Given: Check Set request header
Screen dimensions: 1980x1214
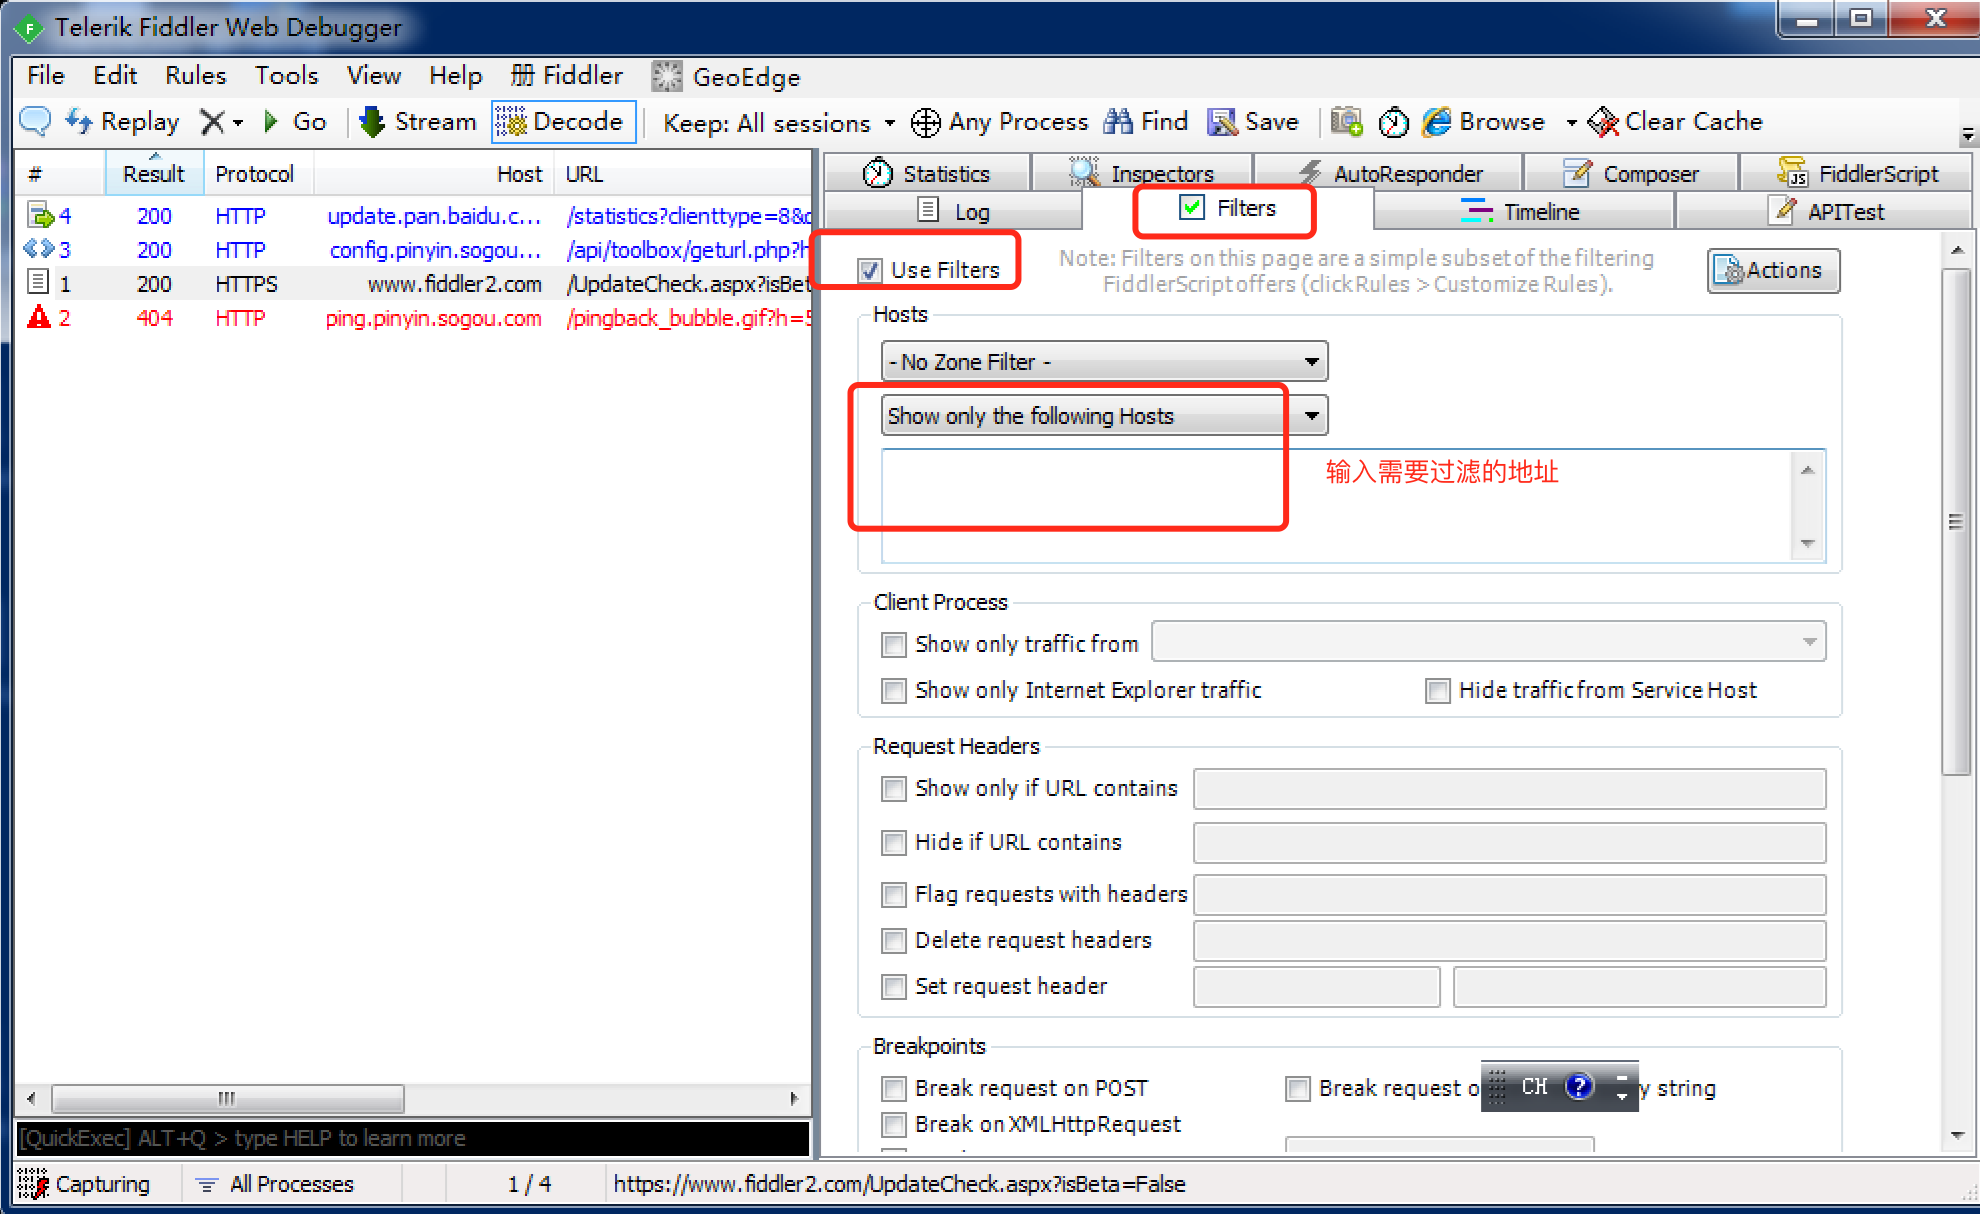Looking at the screenshot, I should (x=893, y=986).
